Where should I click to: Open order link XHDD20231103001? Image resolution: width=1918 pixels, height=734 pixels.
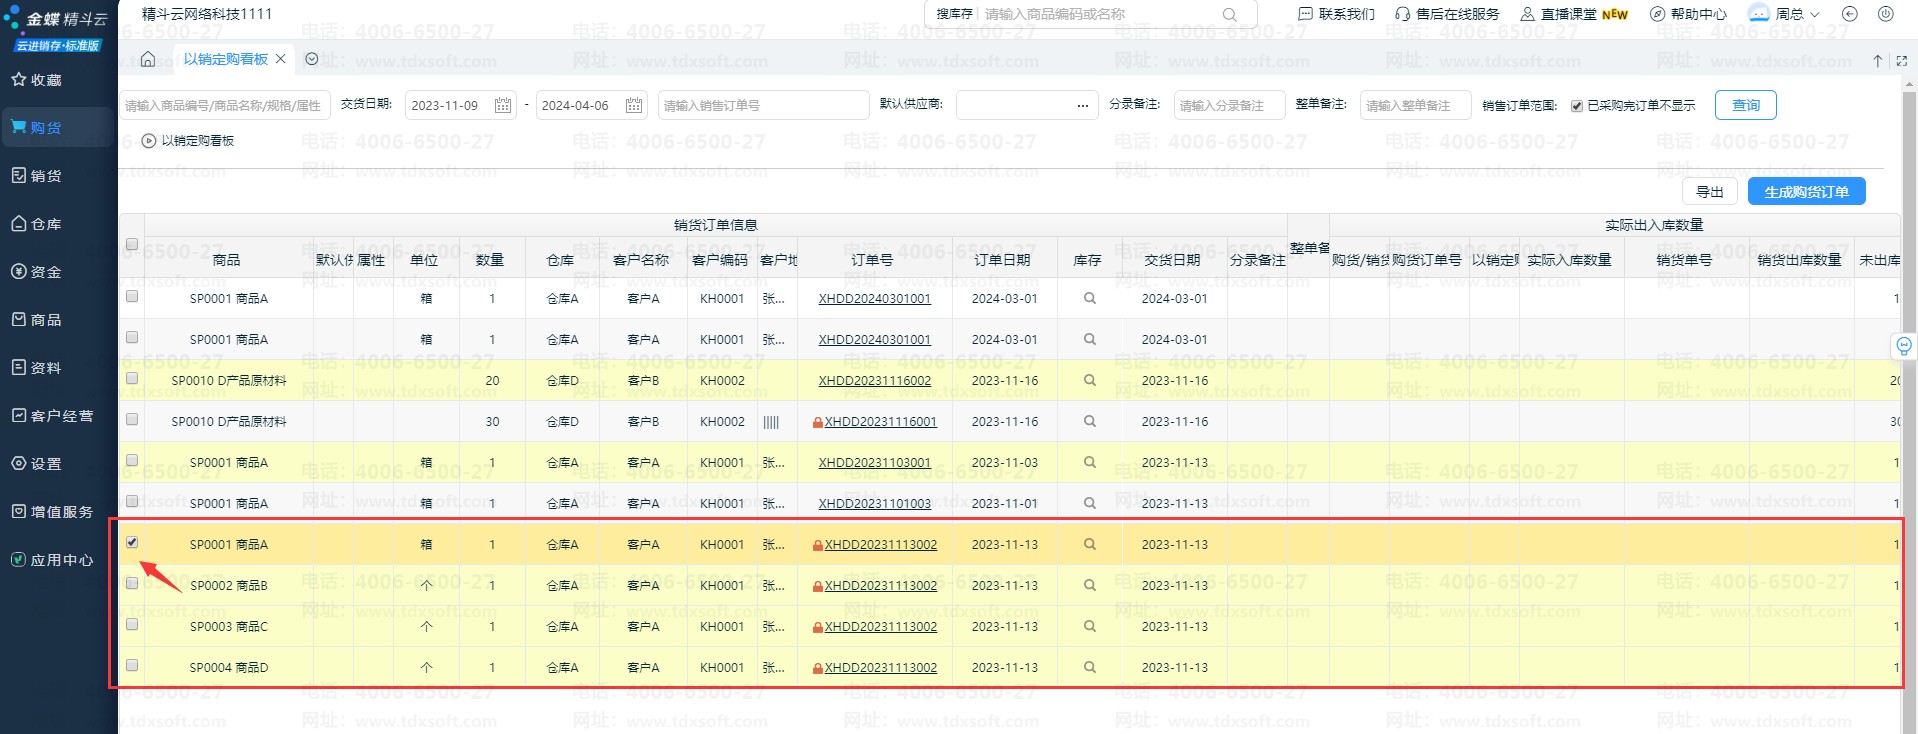[x=874, y=462]
